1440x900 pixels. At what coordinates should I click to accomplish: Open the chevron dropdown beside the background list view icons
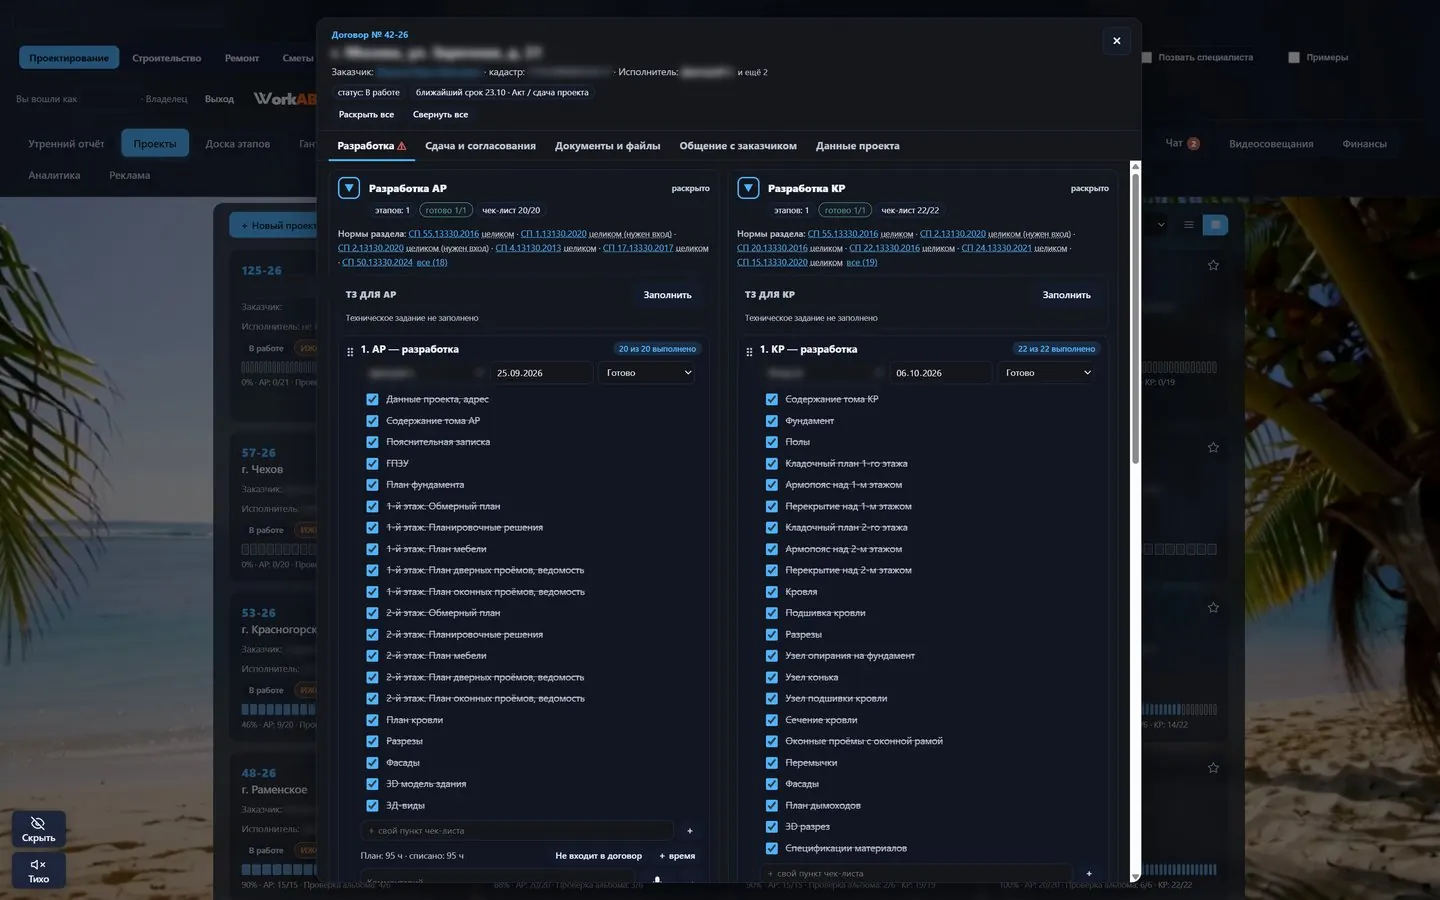(1161, 225)
